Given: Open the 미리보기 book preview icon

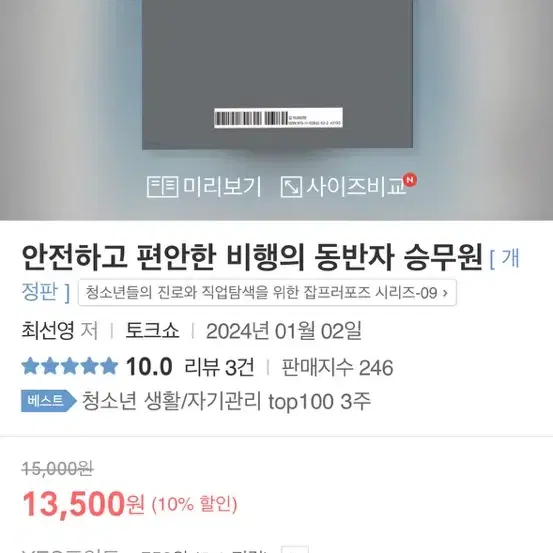Looking at the screenshot, I should click(x=162, y=187).
